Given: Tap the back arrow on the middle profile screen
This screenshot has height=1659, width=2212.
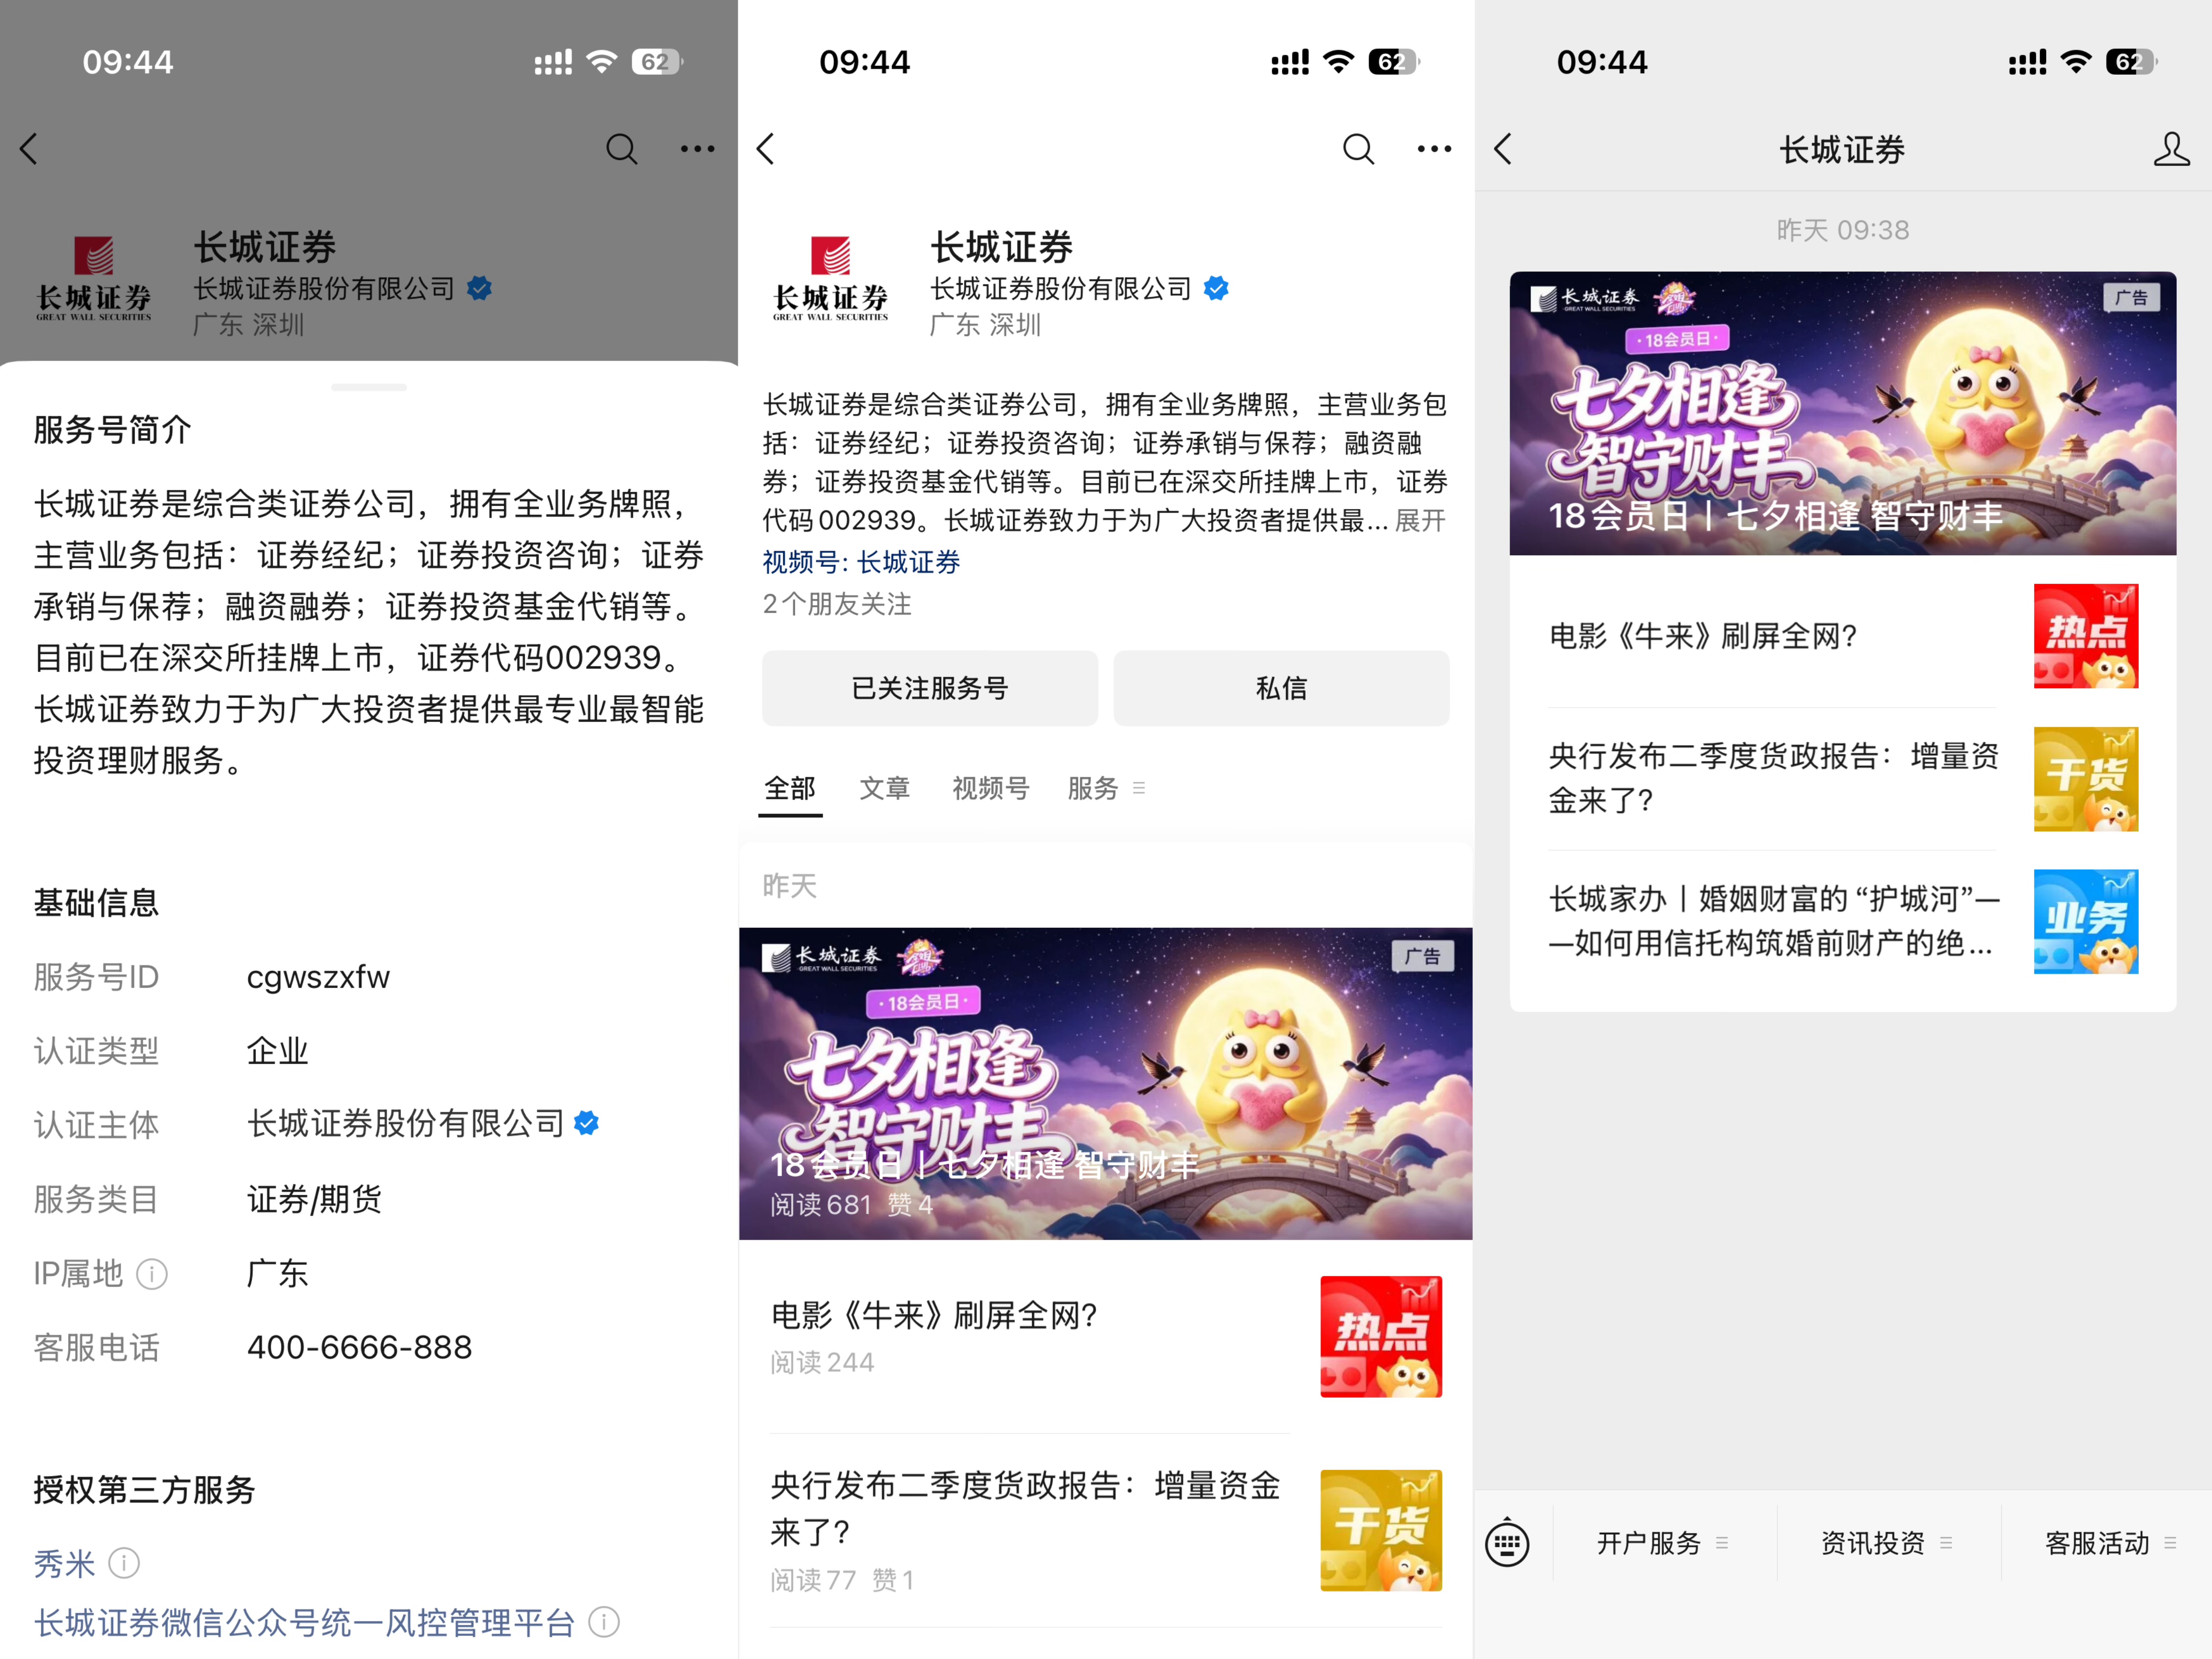Looking at the screenshot, I should click(766, 149).
